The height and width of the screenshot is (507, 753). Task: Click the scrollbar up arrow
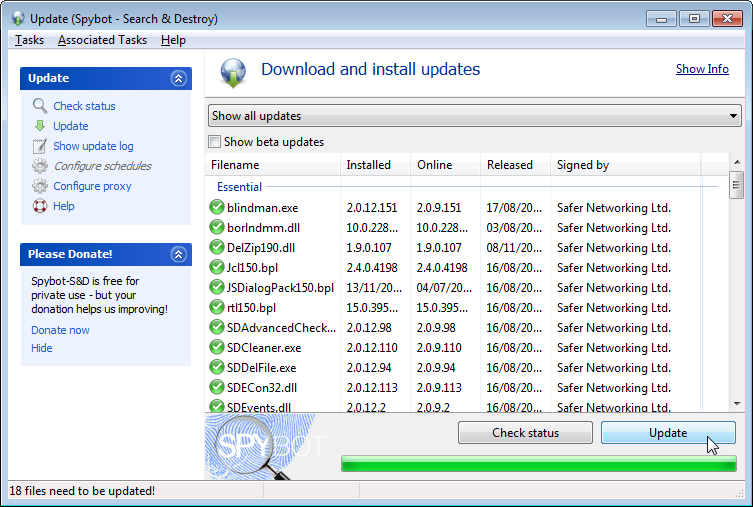737,162
